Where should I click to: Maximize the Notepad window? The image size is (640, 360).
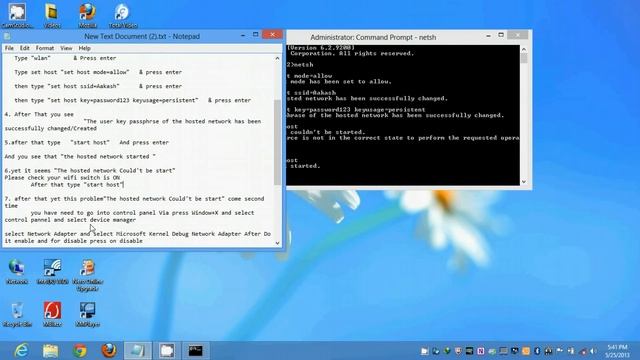click(x=256, y=35)
